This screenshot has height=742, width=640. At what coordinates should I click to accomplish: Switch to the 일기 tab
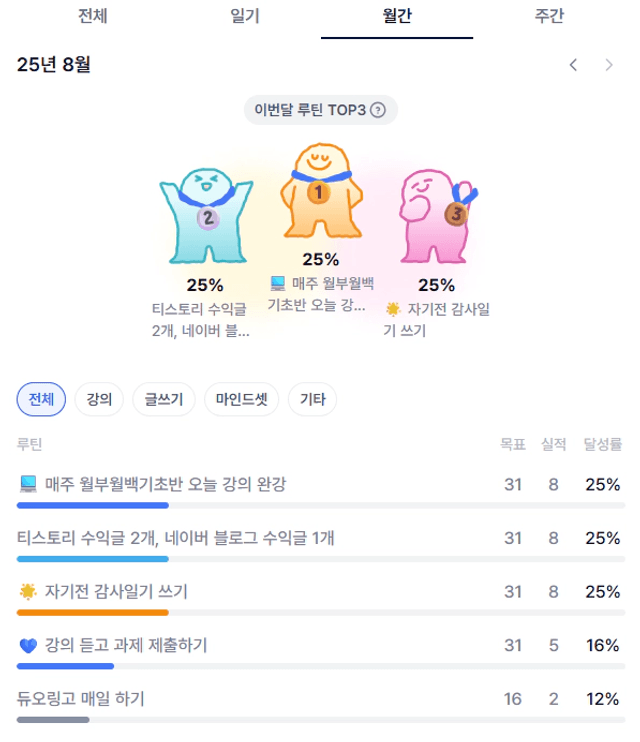245,17
